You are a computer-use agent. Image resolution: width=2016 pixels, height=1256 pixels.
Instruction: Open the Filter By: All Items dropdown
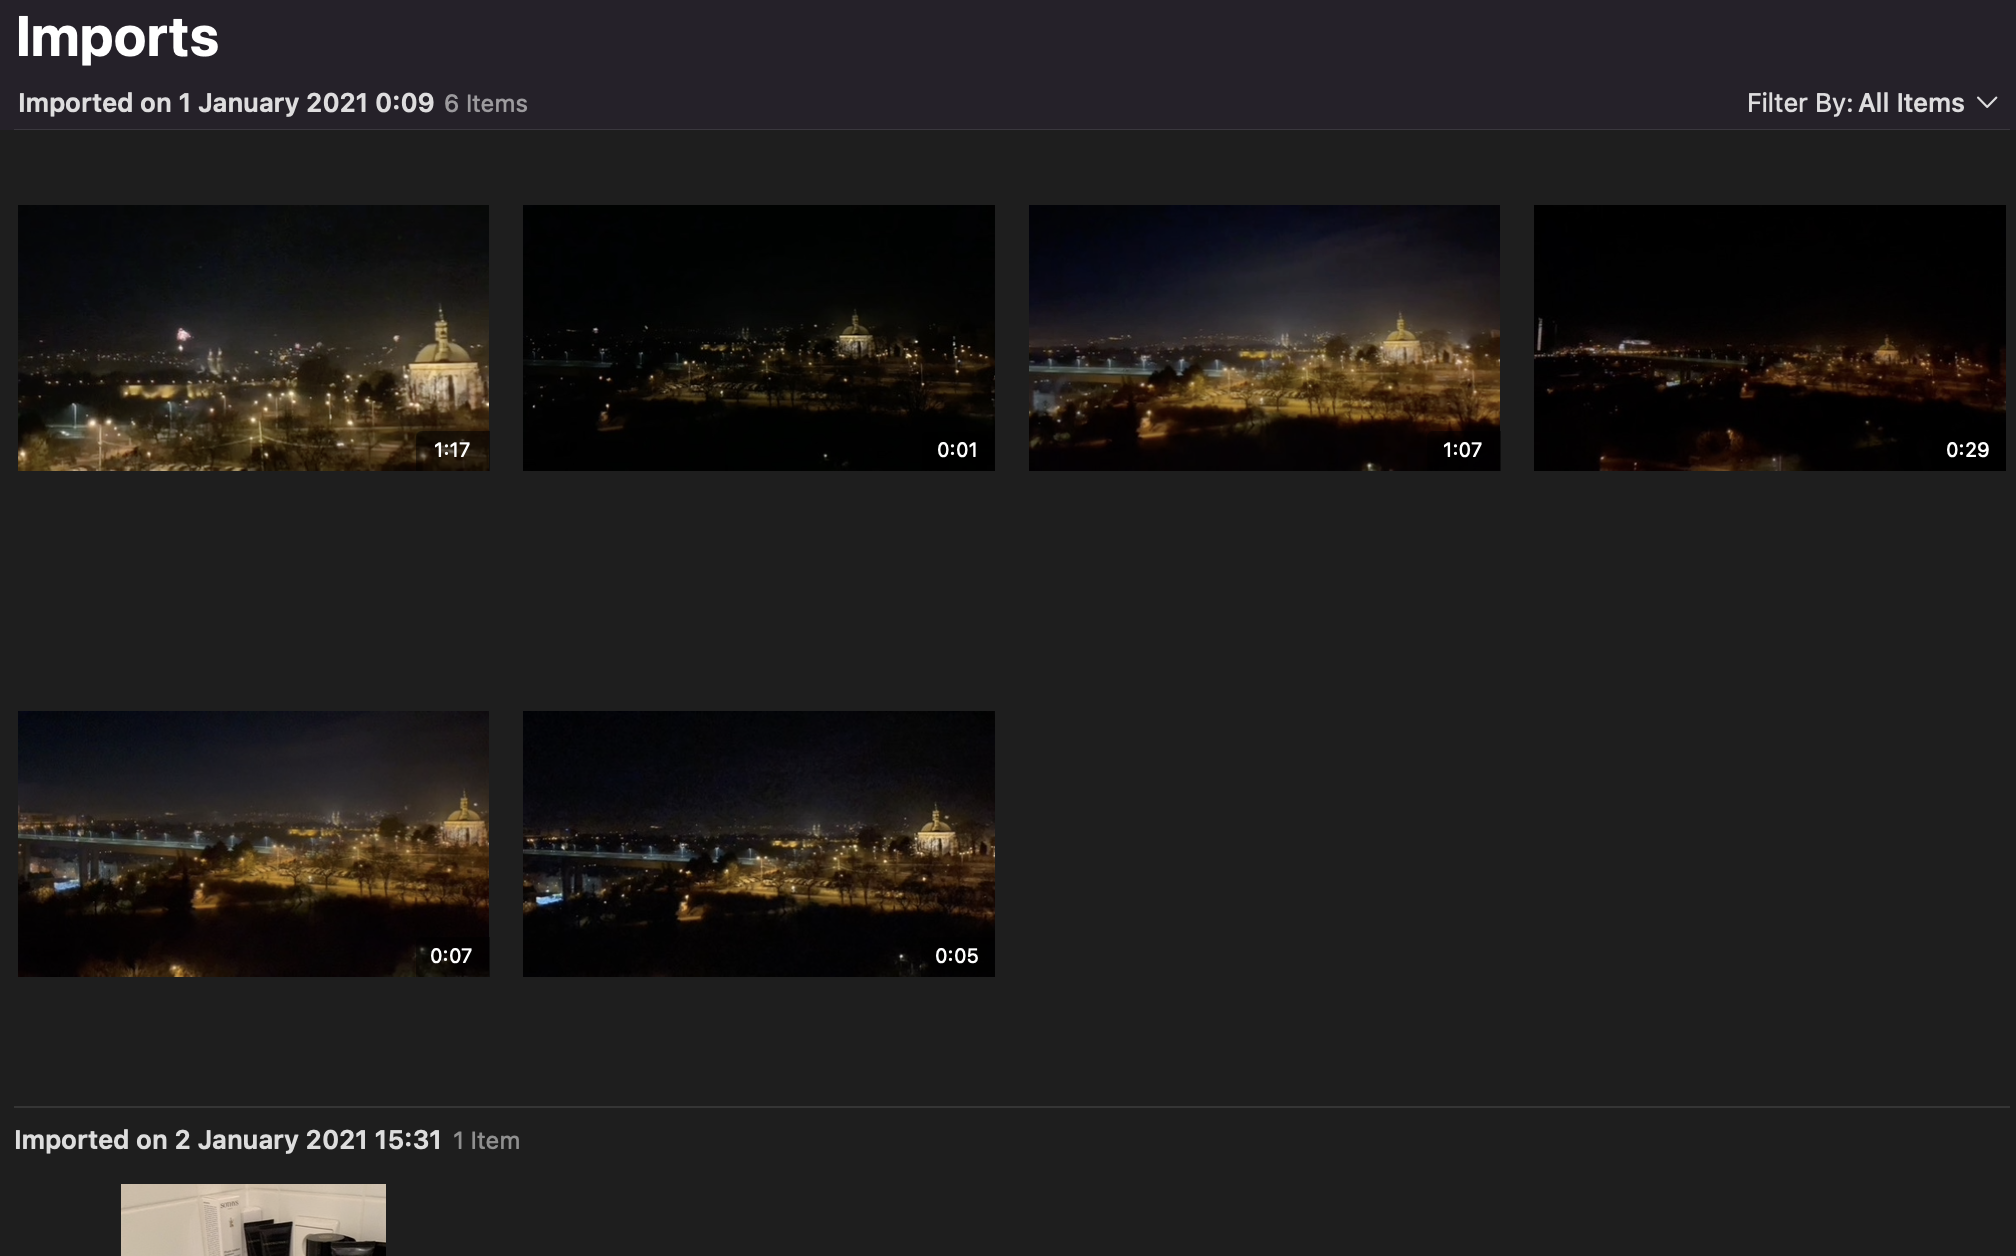(1855, 103)
